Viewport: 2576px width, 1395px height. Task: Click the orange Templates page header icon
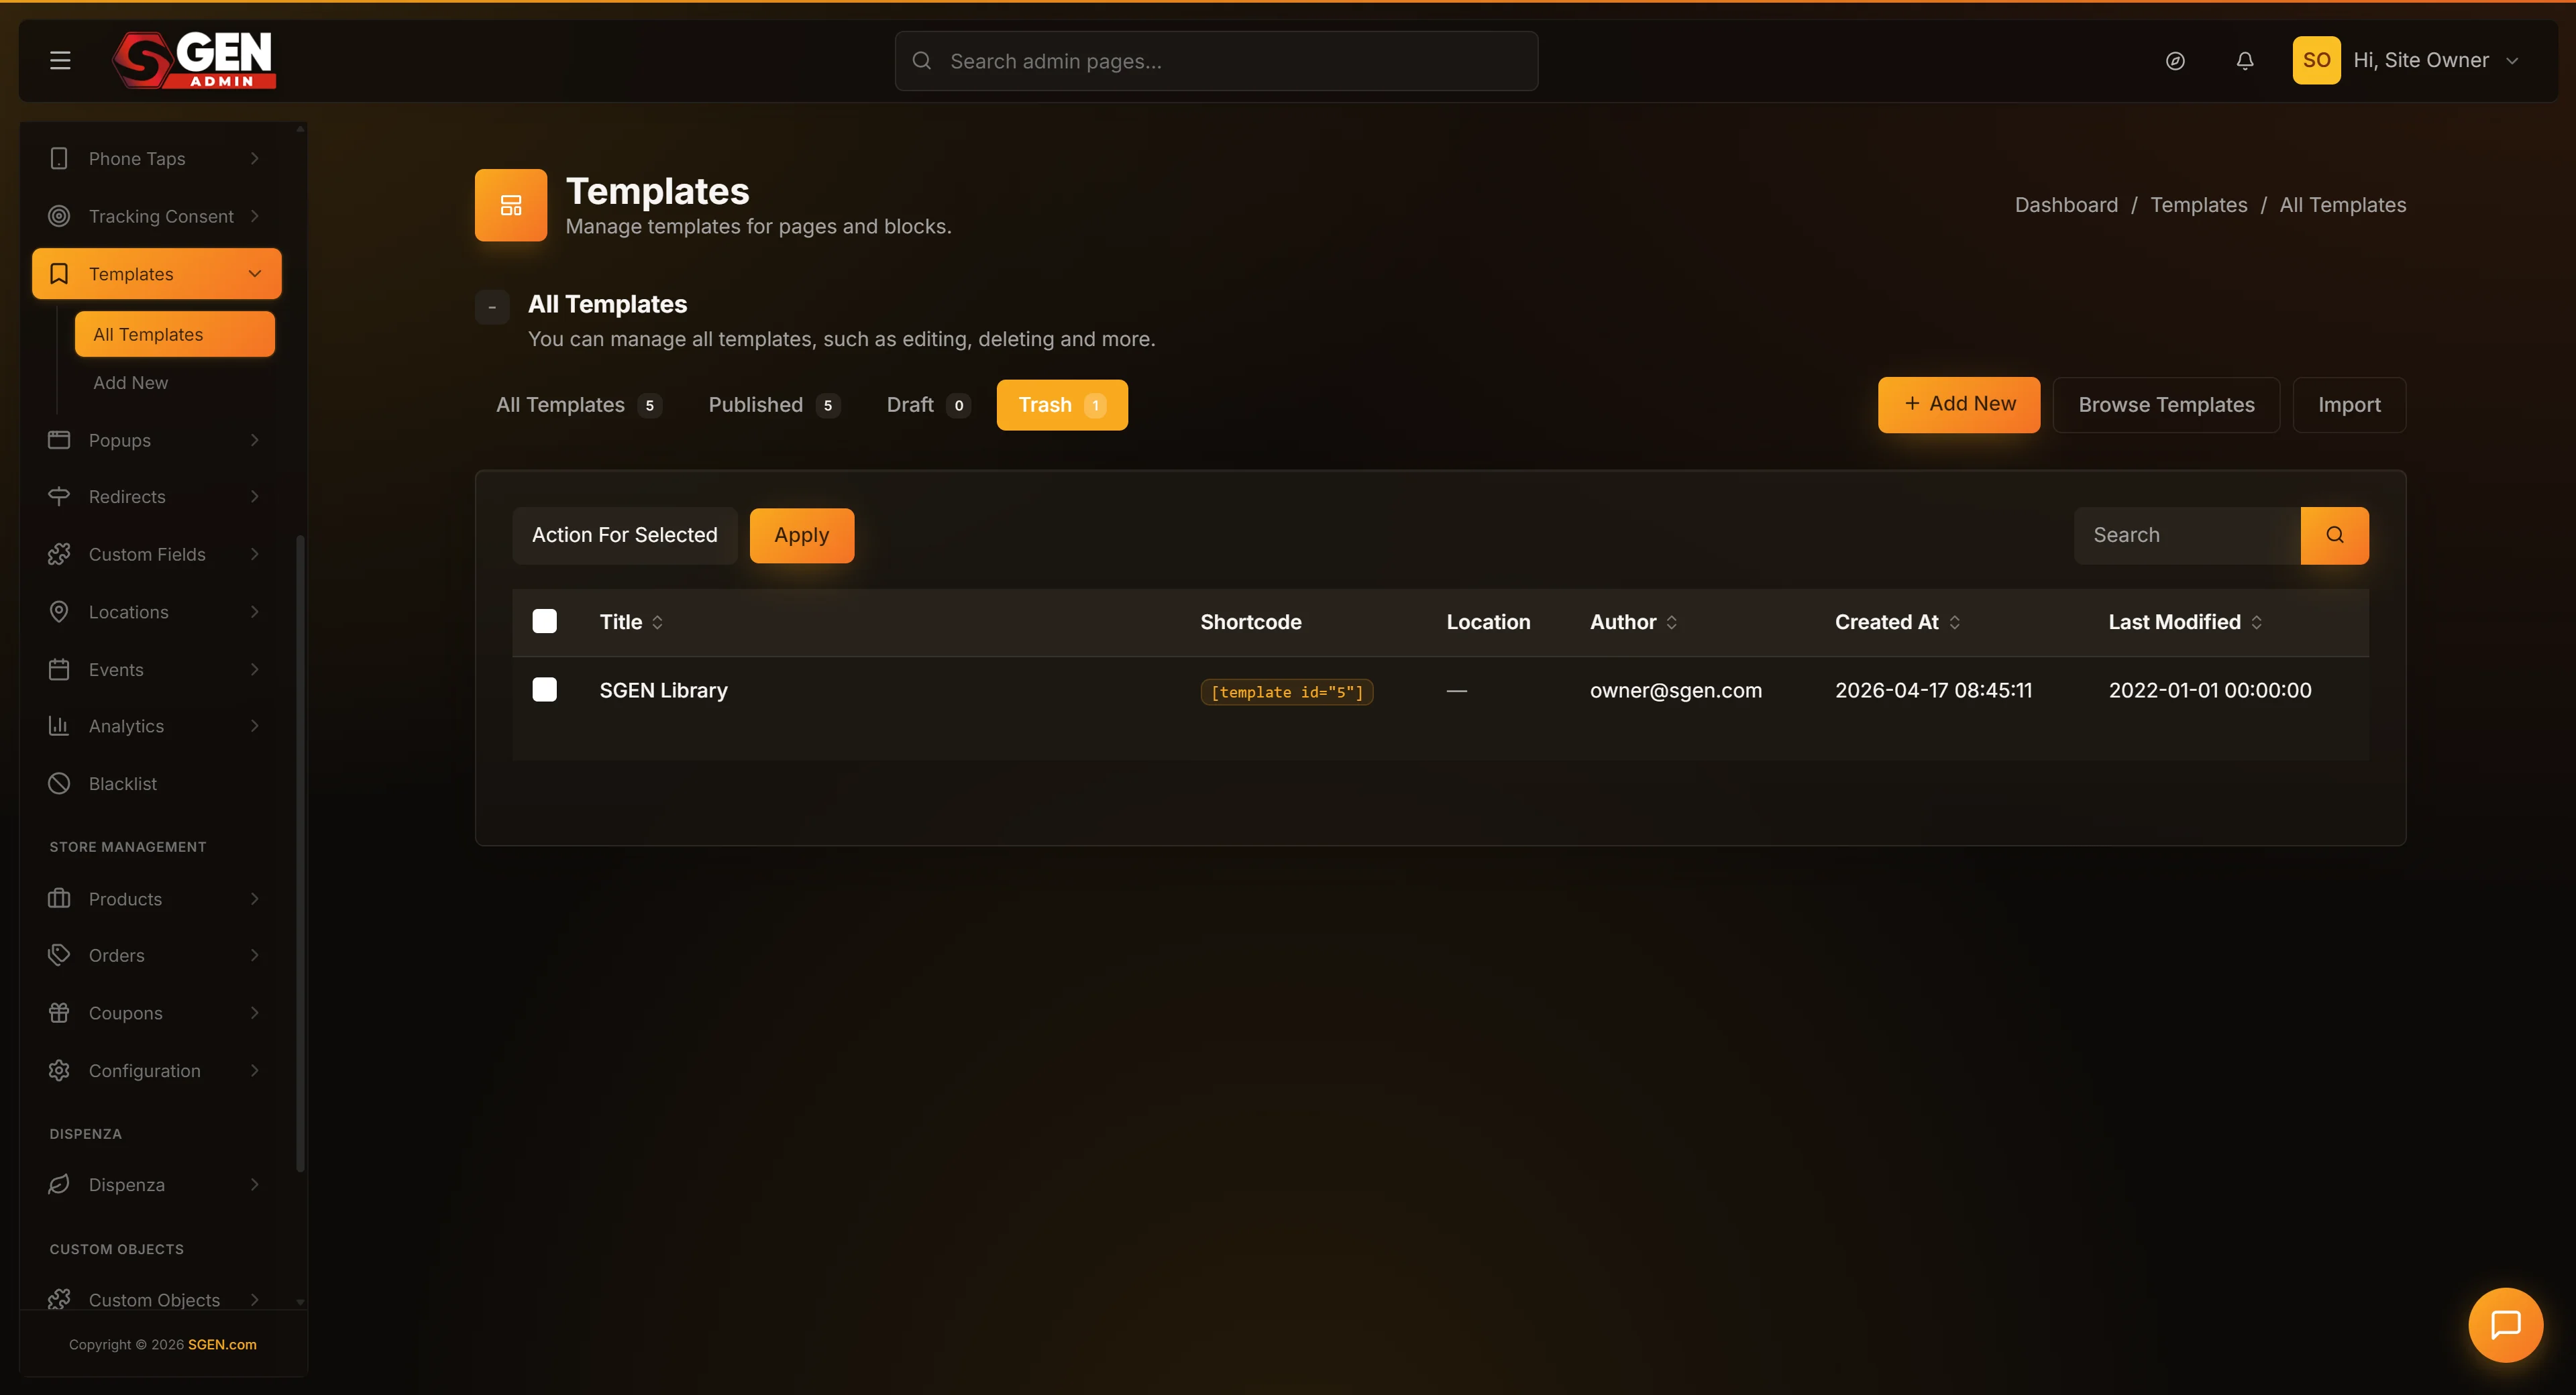coord(511,205)
